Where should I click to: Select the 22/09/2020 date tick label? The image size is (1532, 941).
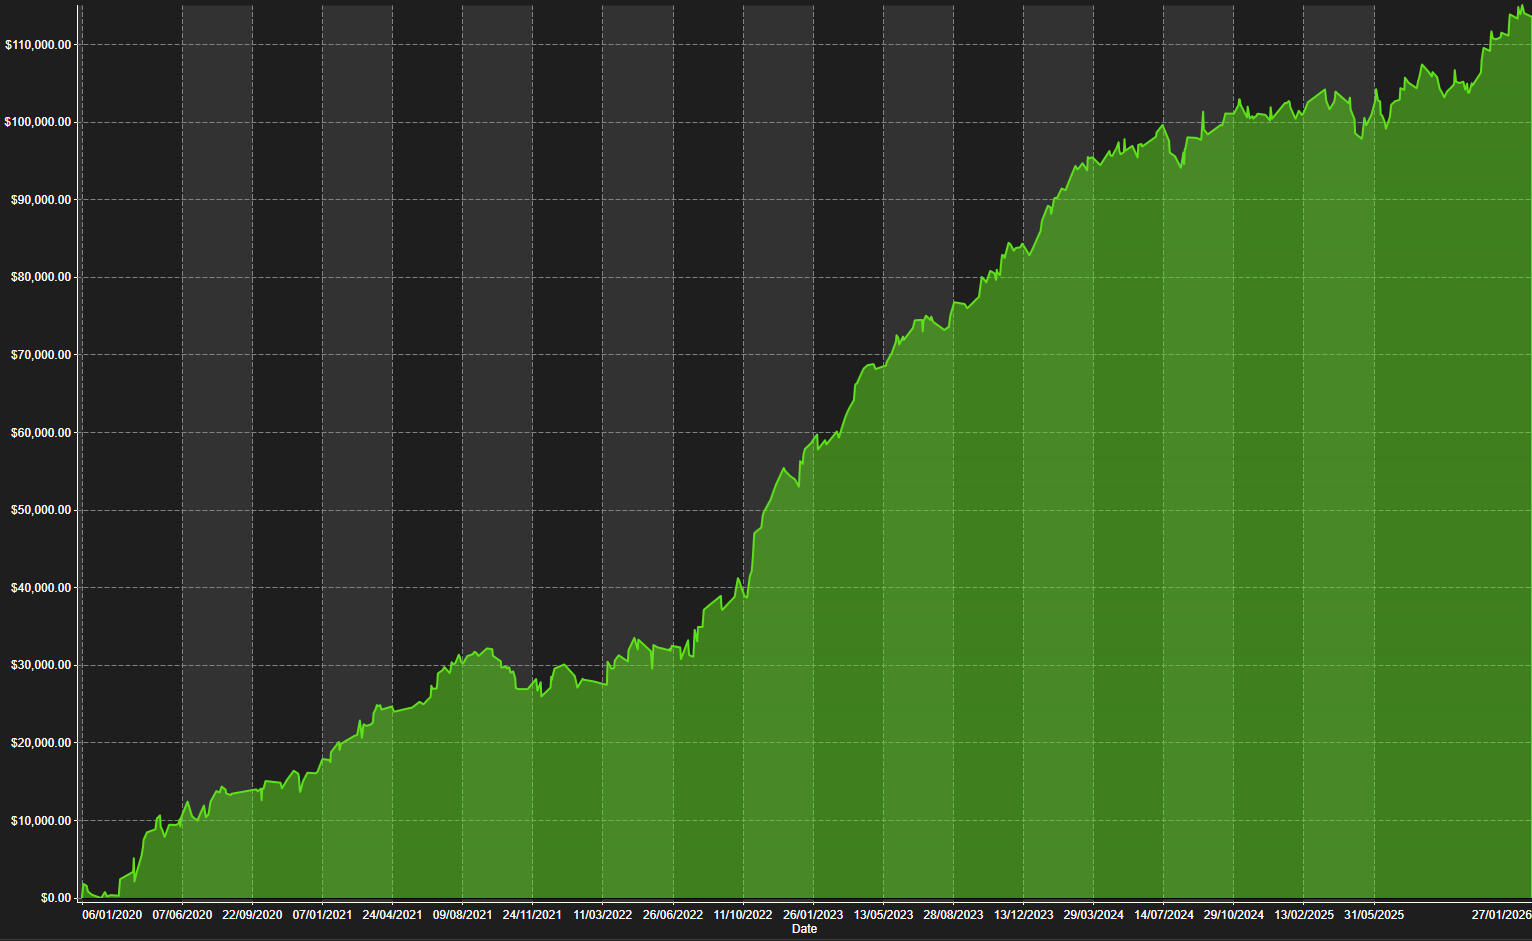coord(252,915)
